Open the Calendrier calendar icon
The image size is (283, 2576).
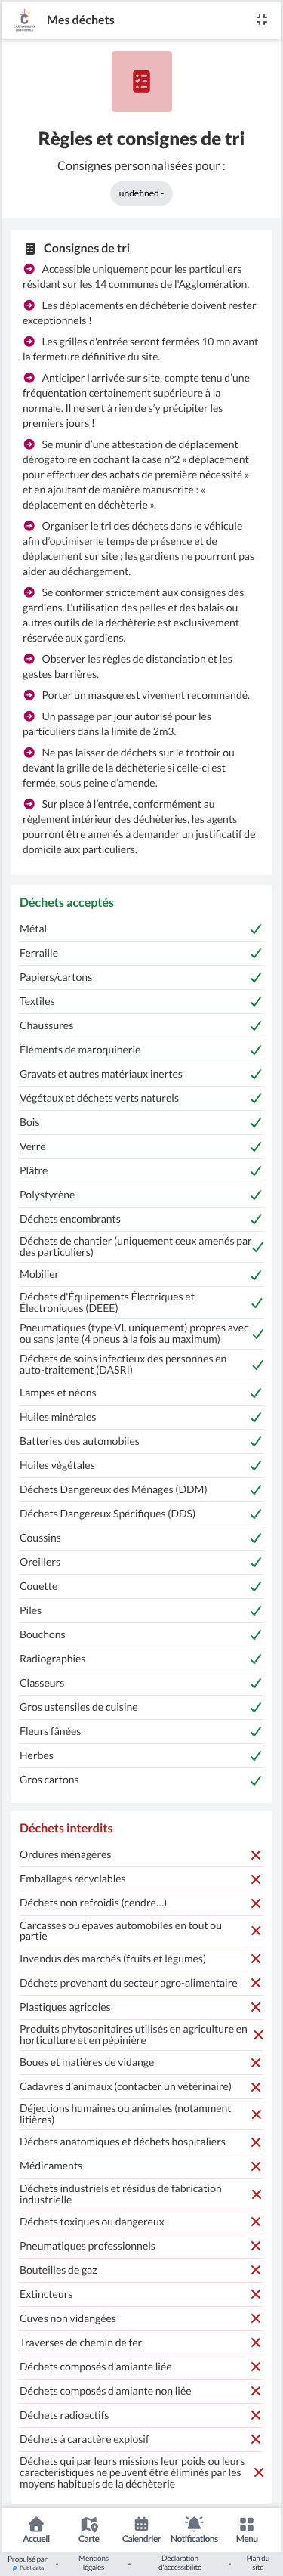(141, 2524)
